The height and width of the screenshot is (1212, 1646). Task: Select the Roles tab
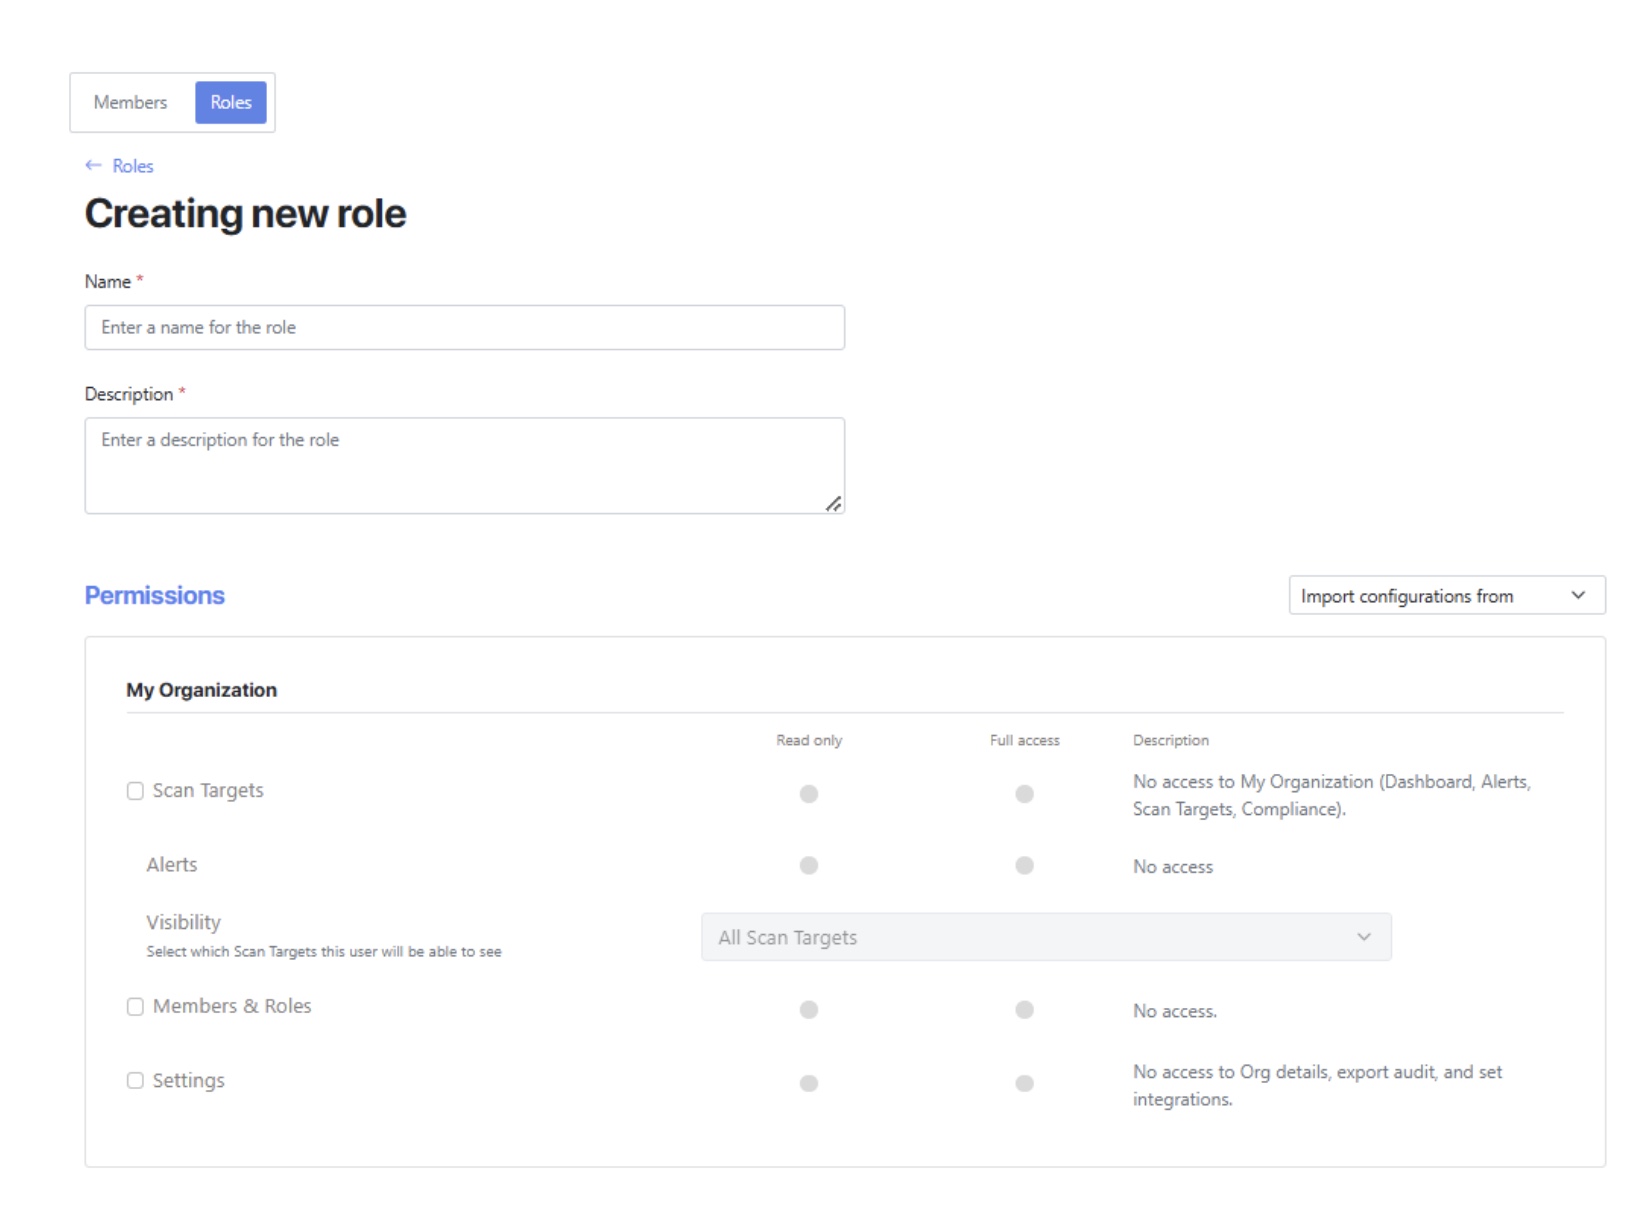point(231,102)
